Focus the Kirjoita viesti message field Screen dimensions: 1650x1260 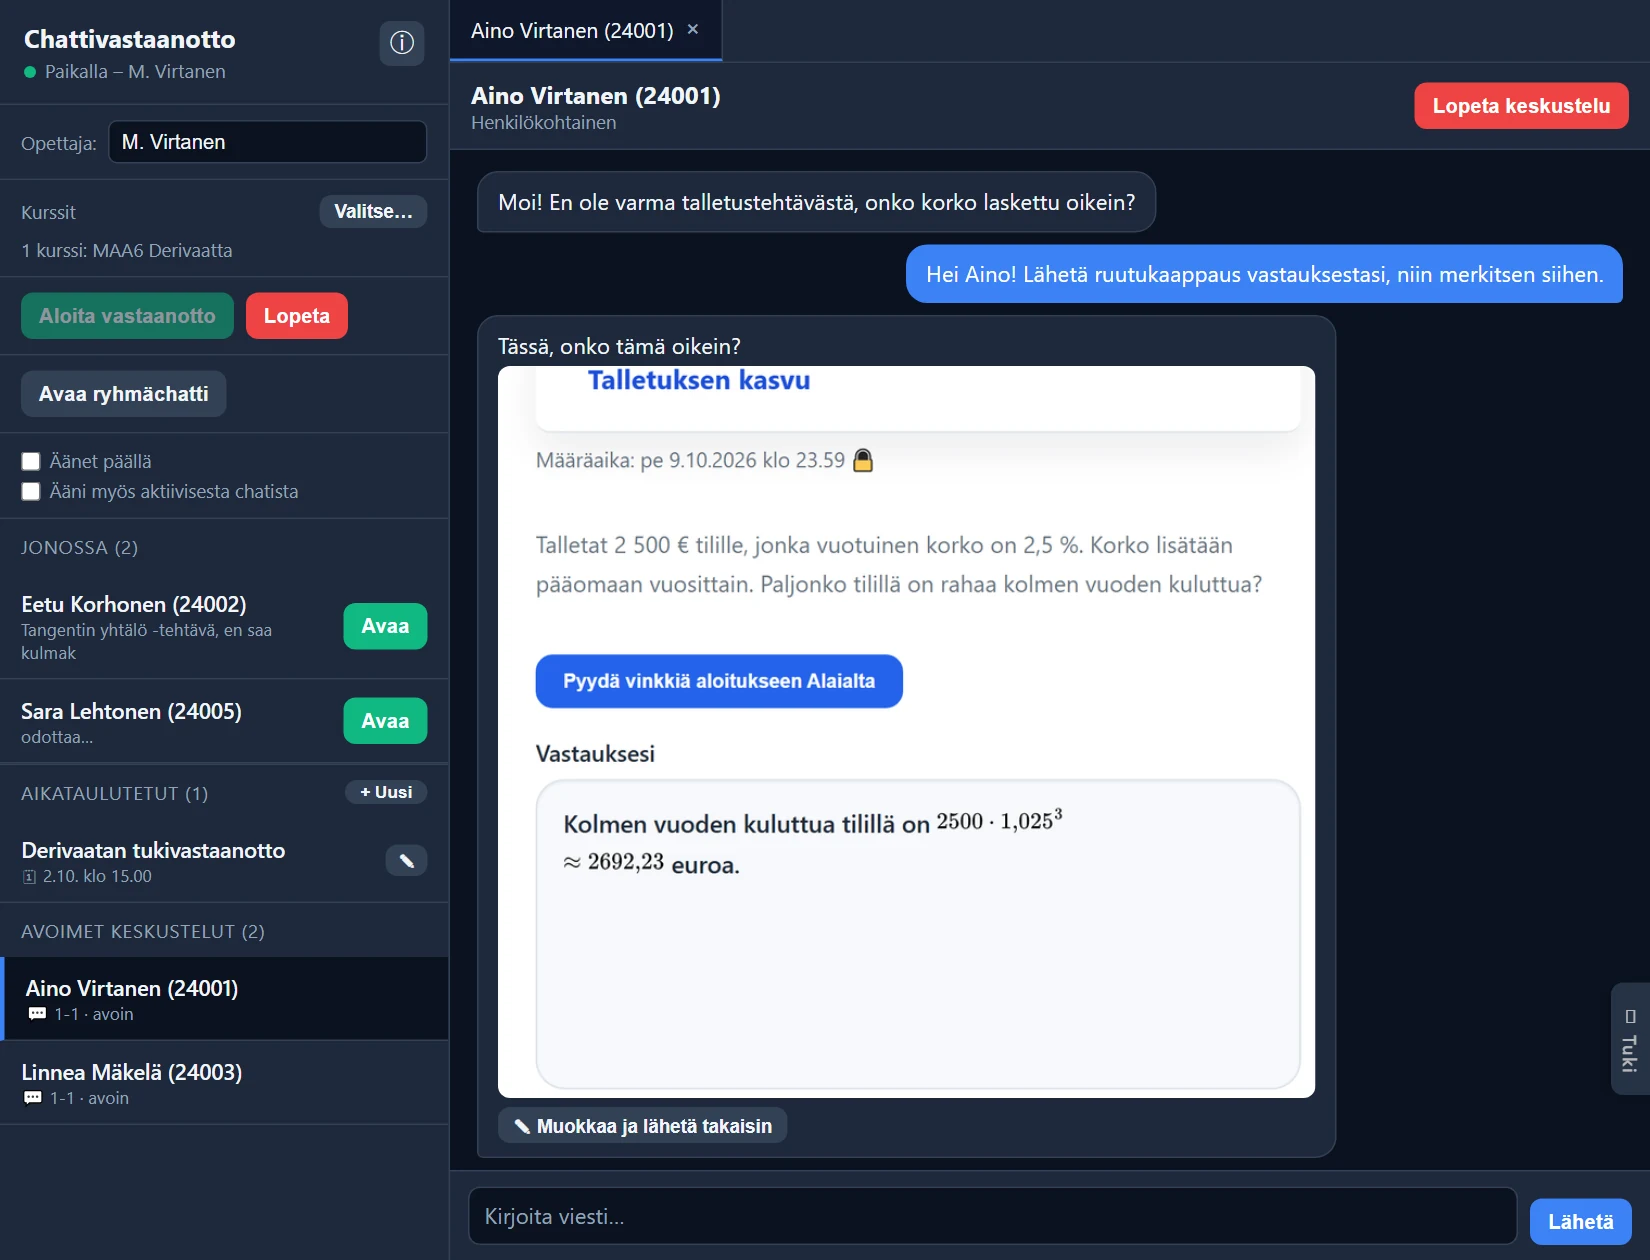[993, 1216]
